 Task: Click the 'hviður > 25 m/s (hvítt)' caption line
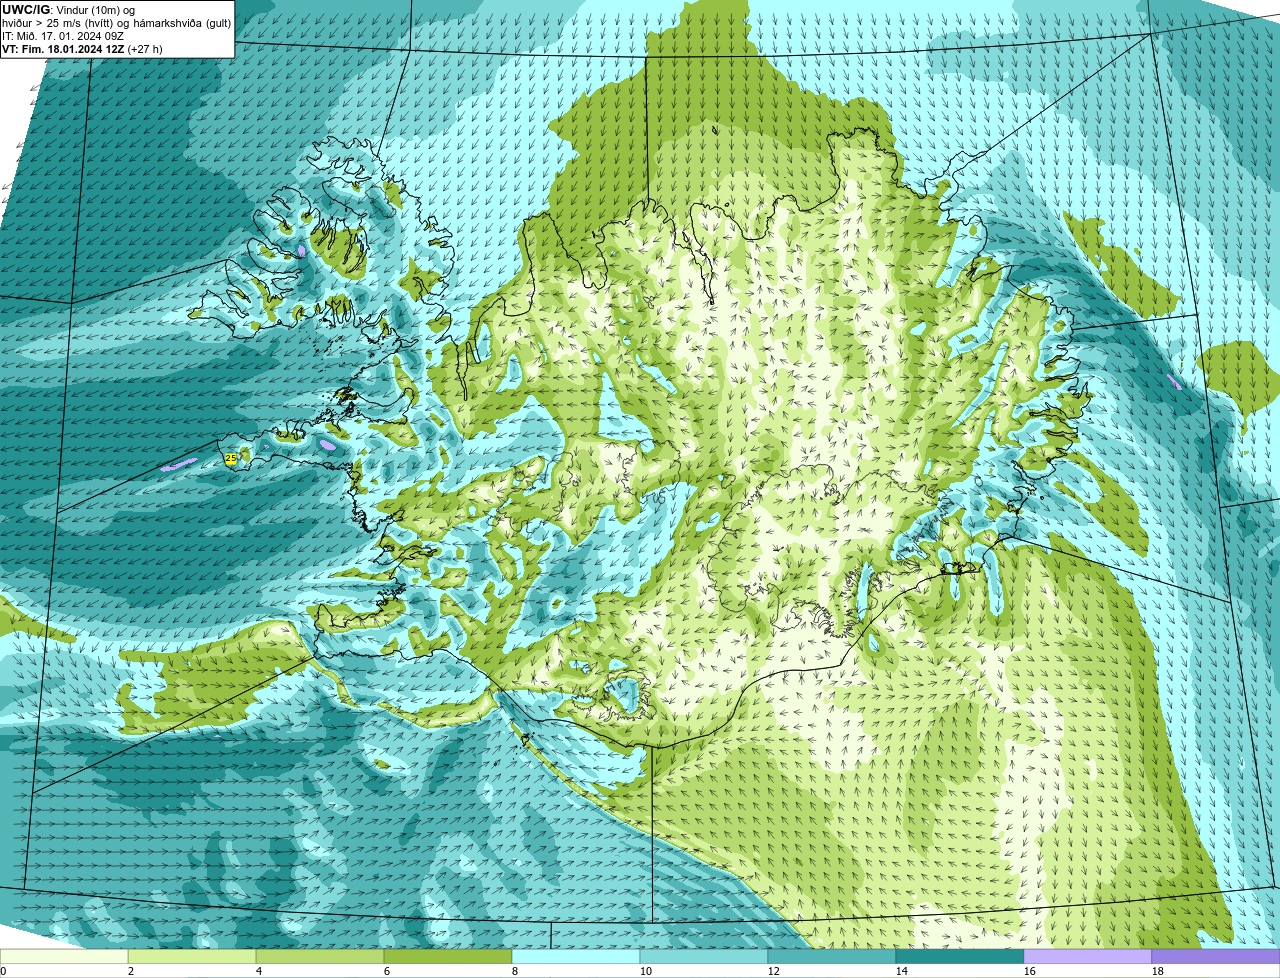coord(116,22)
